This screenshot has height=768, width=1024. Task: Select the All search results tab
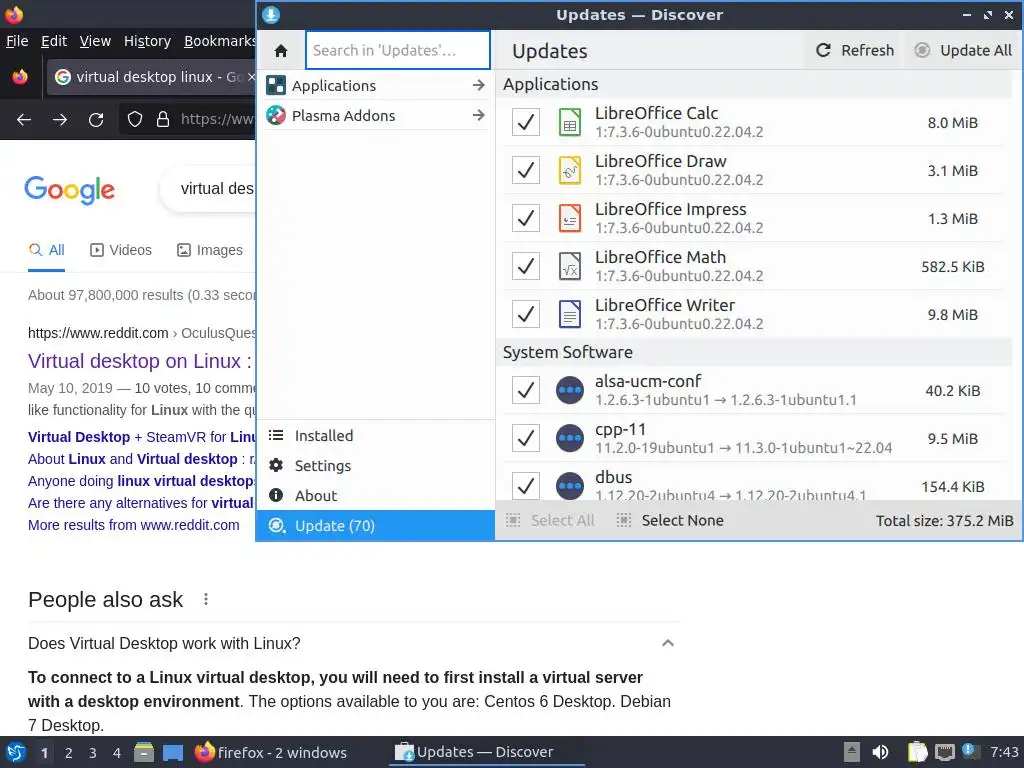tap(46, 250)
